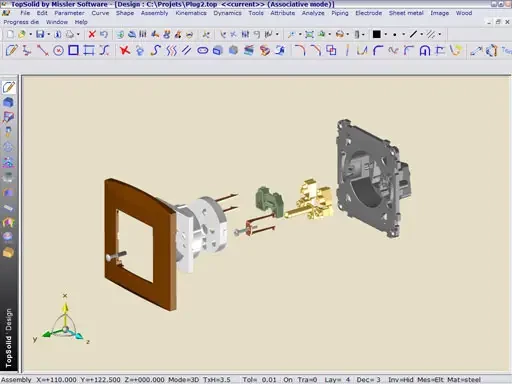Expand the dropdown arrow beside Save

49,34
